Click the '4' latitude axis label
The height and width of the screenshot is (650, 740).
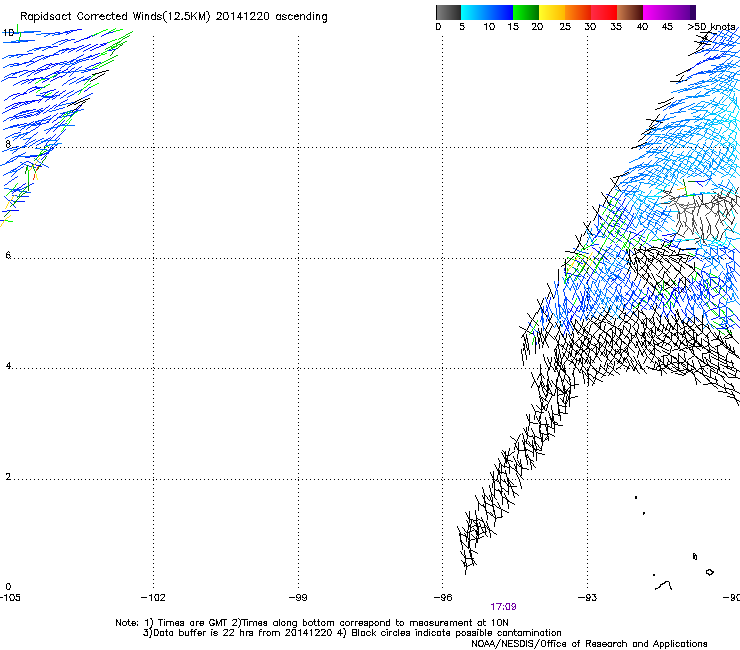click(8, 366)
